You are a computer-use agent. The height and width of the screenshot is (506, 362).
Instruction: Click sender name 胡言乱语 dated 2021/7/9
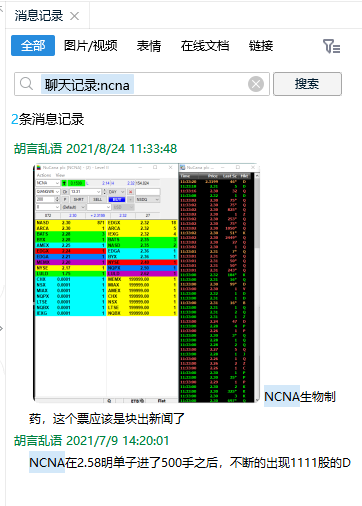(x=38, y=441)
